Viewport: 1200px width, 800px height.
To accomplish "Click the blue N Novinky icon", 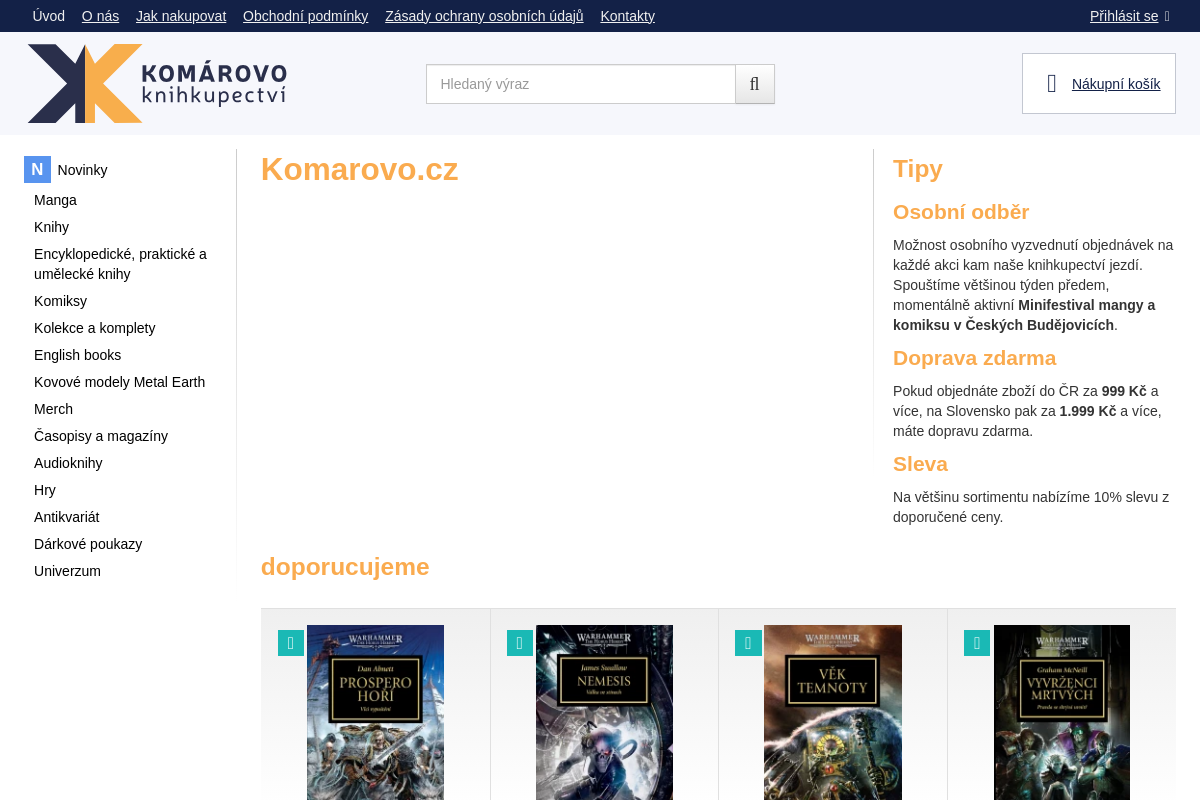I will pyautogui.click(x=37, y=170).
